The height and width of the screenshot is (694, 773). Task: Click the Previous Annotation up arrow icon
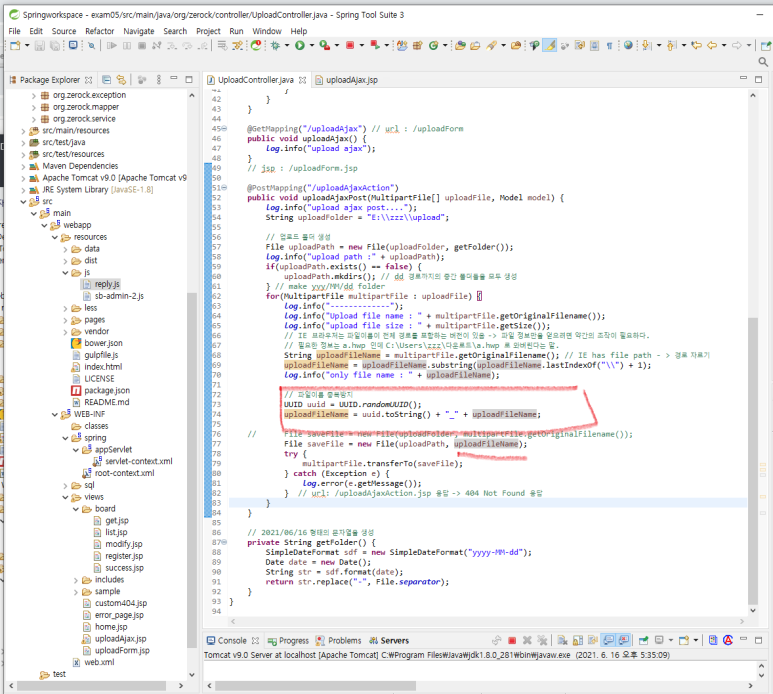tap(671, 45)
